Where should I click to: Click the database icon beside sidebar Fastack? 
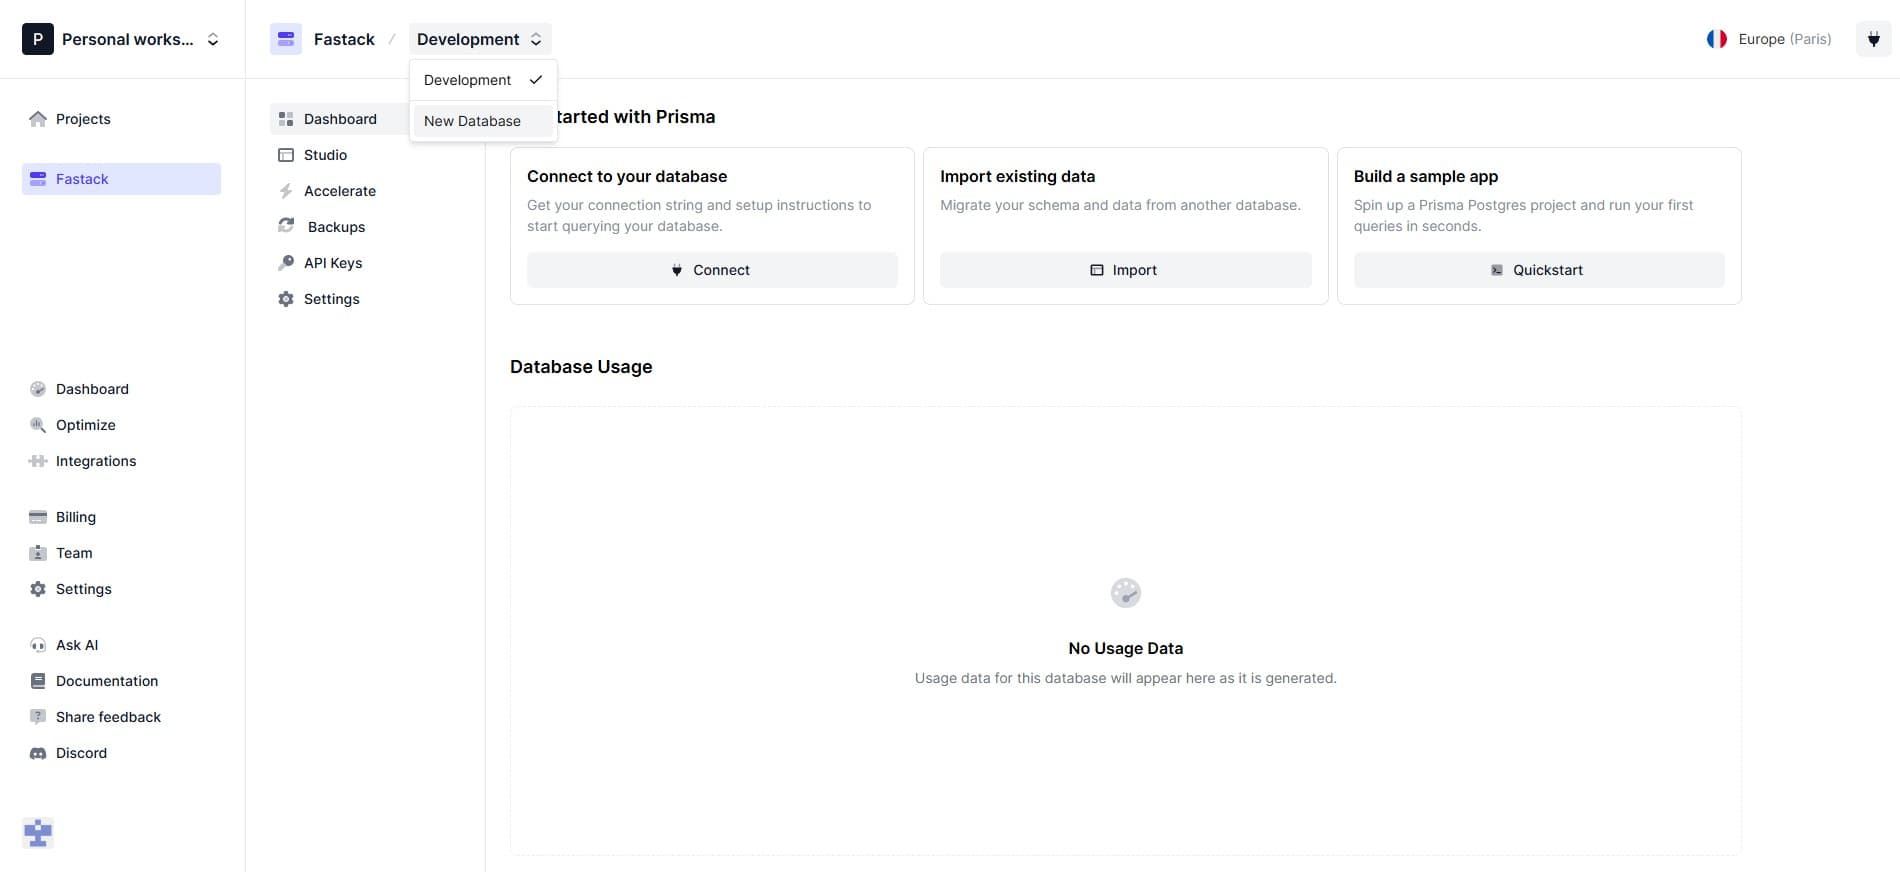(38, 179)
